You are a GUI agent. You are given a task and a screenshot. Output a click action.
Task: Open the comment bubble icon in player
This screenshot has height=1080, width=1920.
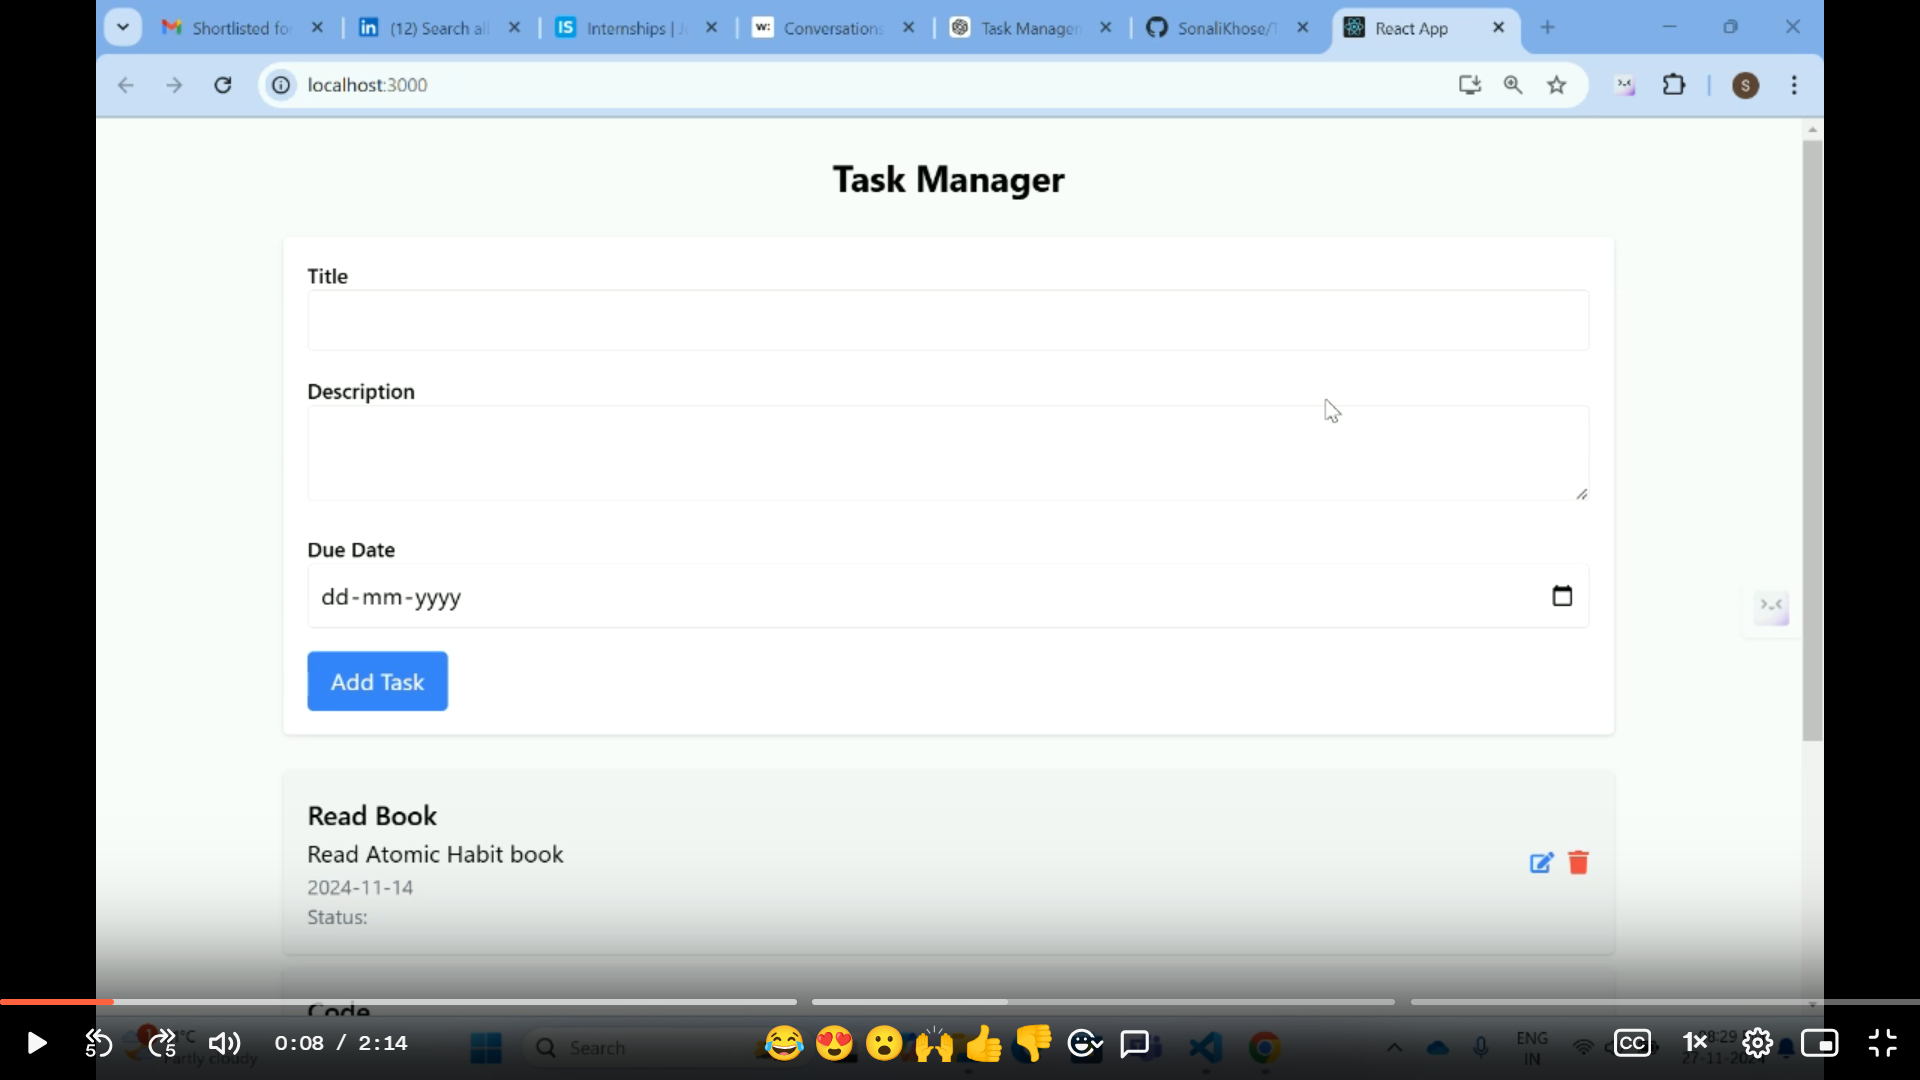[1134, 1043]
